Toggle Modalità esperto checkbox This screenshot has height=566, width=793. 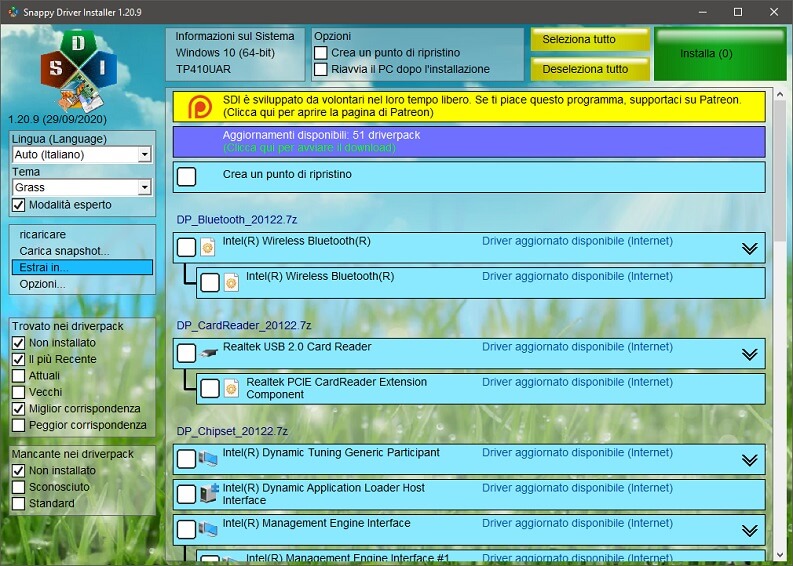(x=18, y=205)
